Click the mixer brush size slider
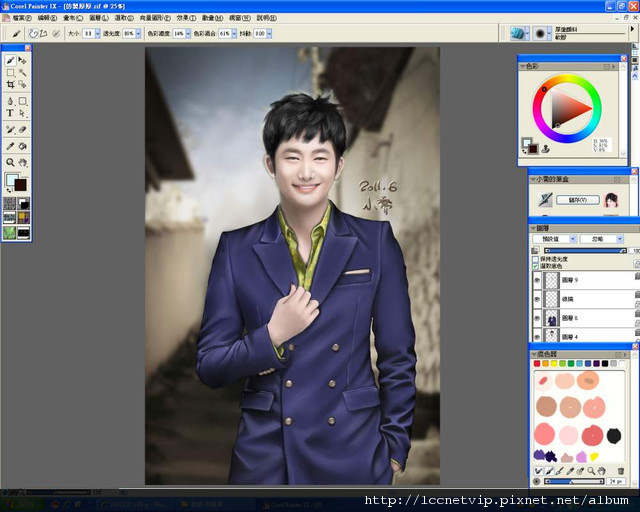The image size is (640, 512). pos(574,482)
